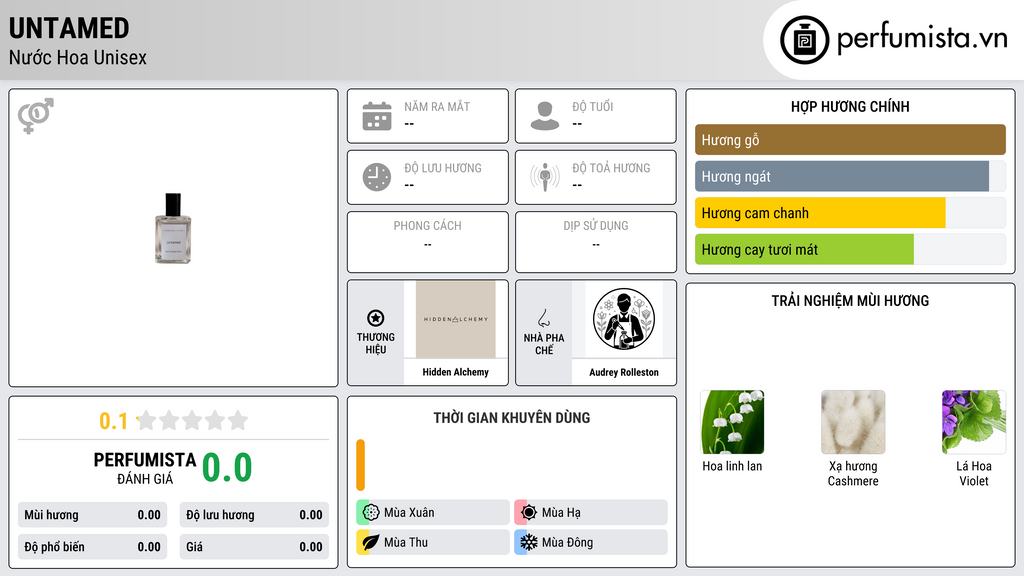1024x576 pixels.
Task: Open the Untamed perfume bottle image
Action: pyautogui.click(x=173, y=229)
